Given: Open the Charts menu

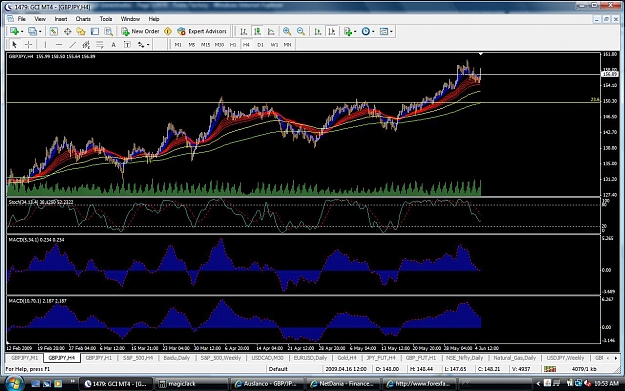Looking at the screenshot, I should [83, 19].
